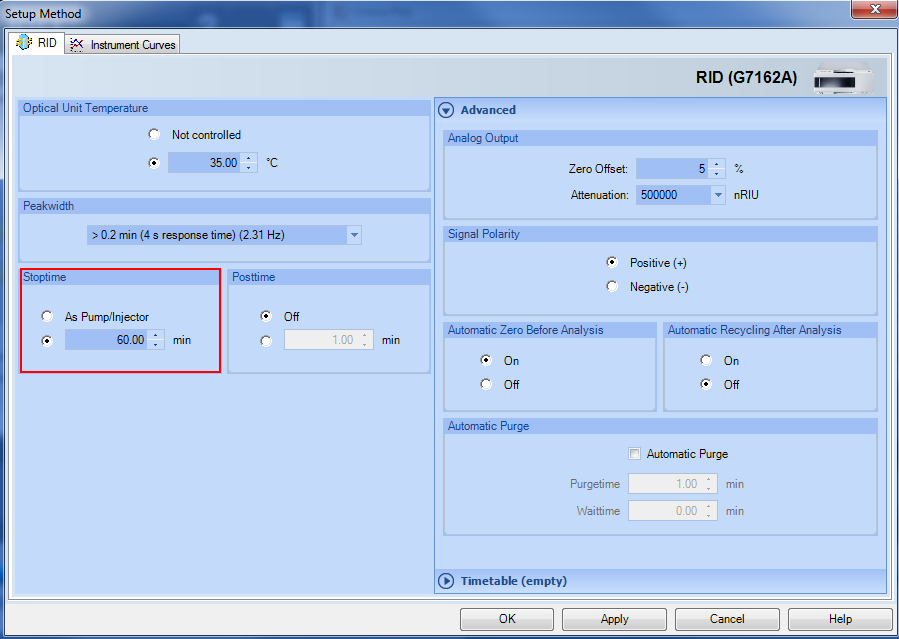Decrease the Stoptime value with down arrow
This screenshot has height=639, width=899.
[x=156, y=345]
